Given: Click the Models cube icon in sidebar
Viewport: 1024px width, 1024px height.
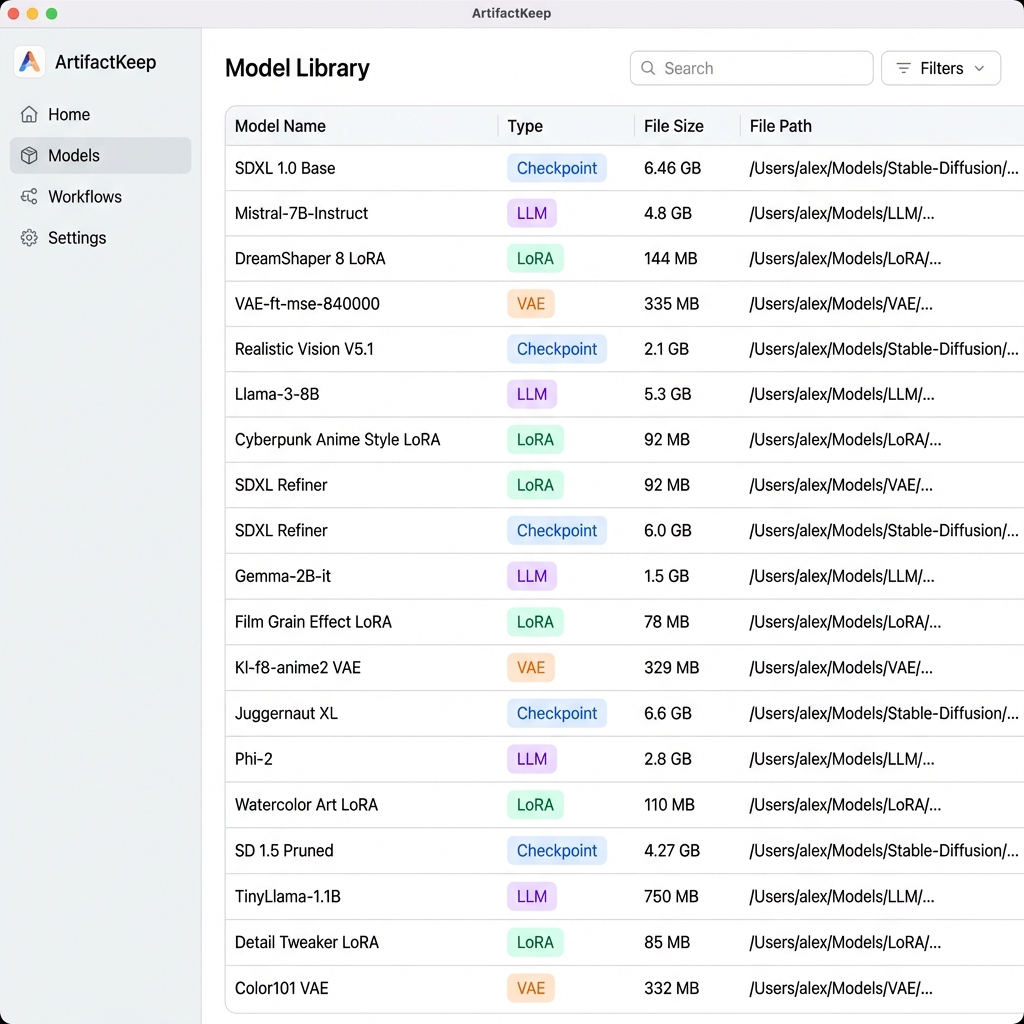Looking at the screenshot, I should (x=30, y=156).
